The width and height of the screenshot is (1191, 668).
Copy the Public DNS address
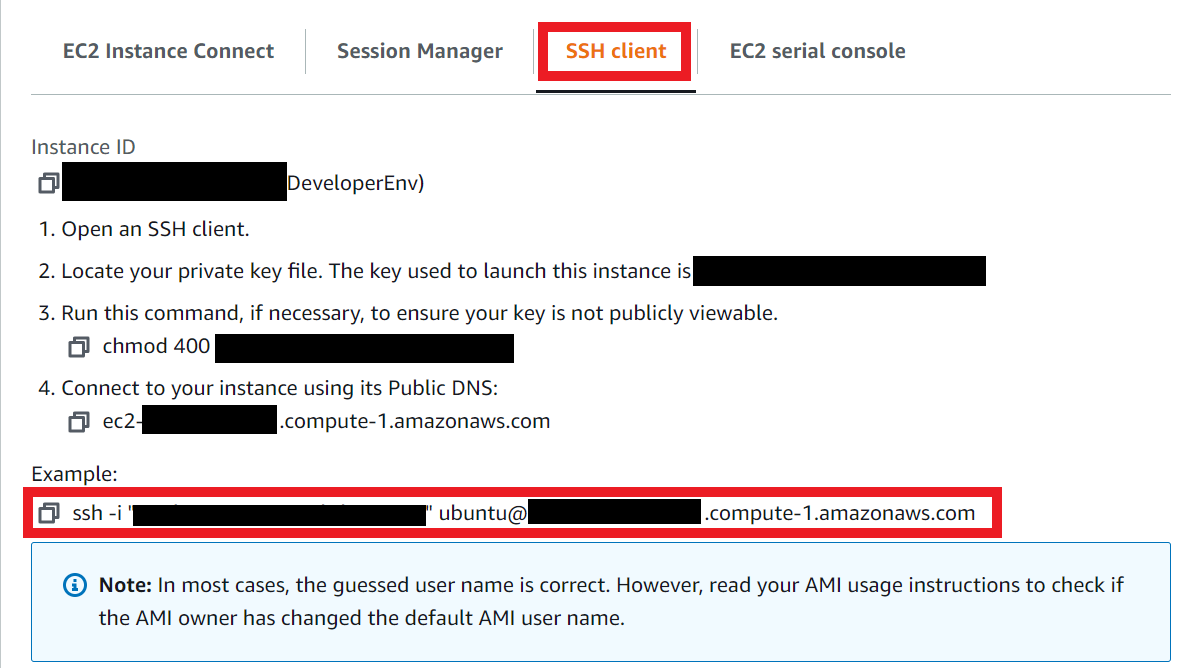click(79, 422)
